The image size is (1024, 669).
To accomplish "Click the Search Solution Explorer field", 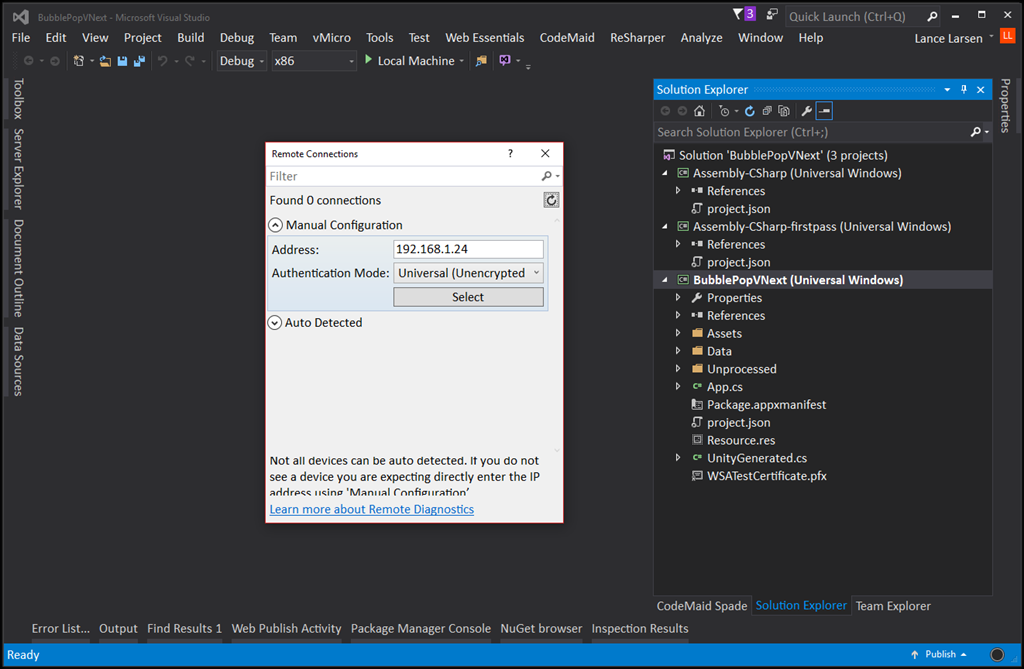I will [x=811, y=132].
